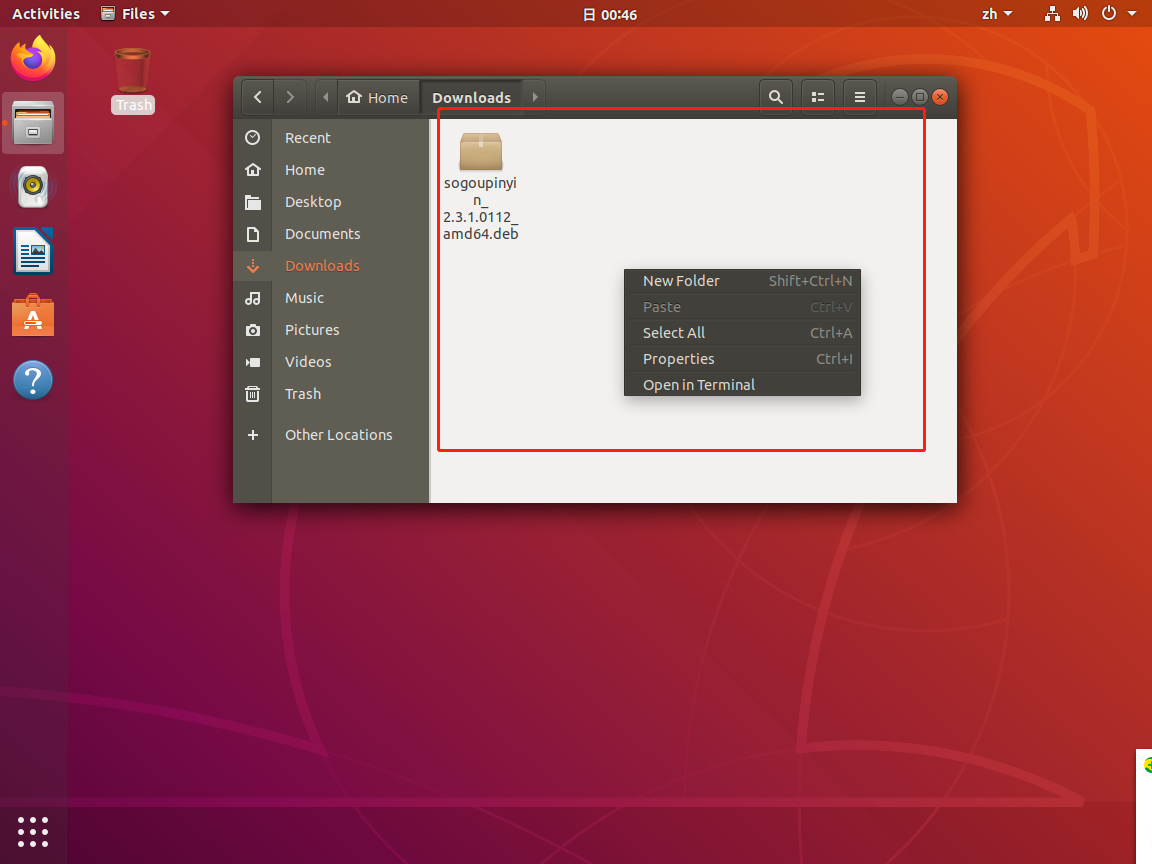Choose New Folder from context menu

click(742, 281)
